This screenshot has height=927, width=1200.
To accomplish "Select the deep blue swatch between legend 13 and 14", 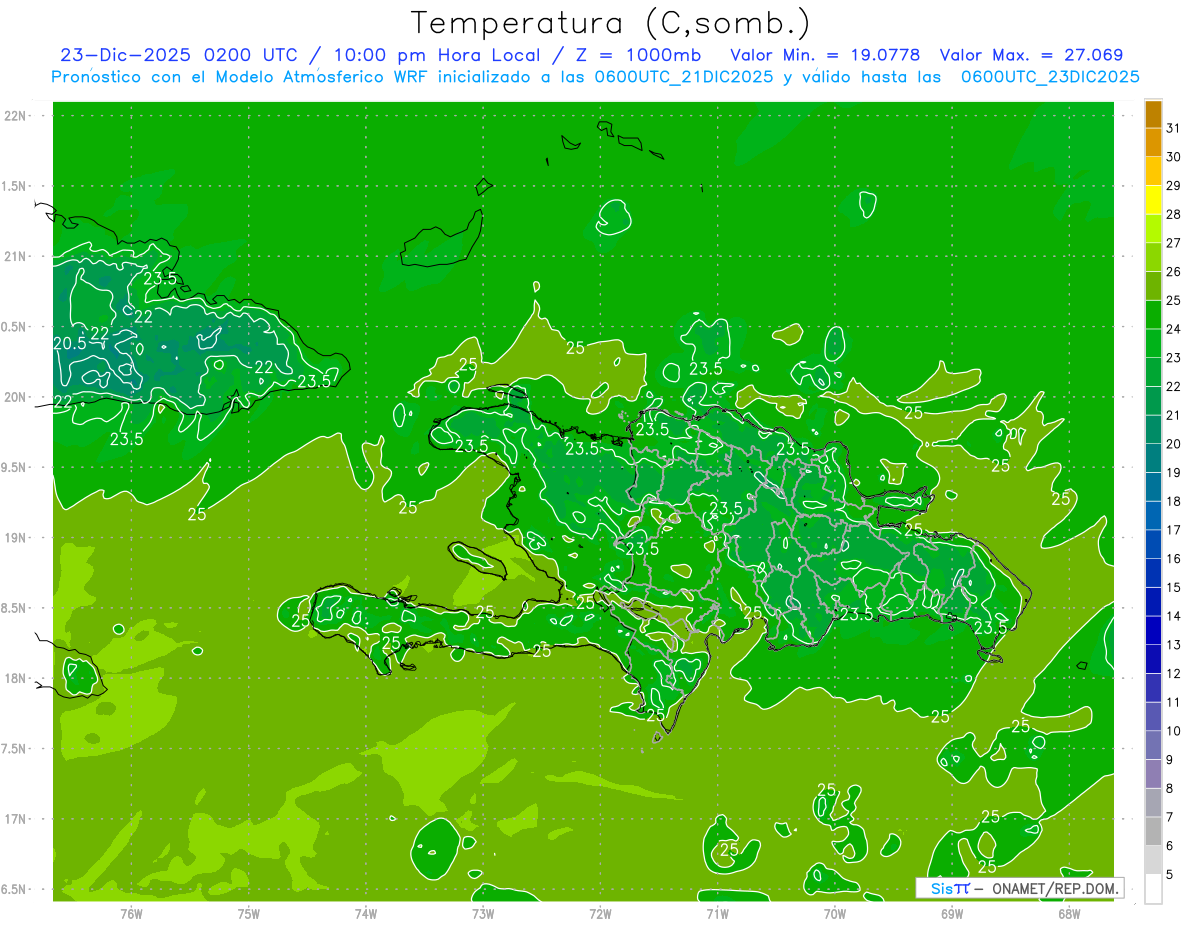I will pyautogui.click(x=1153, y=630).
